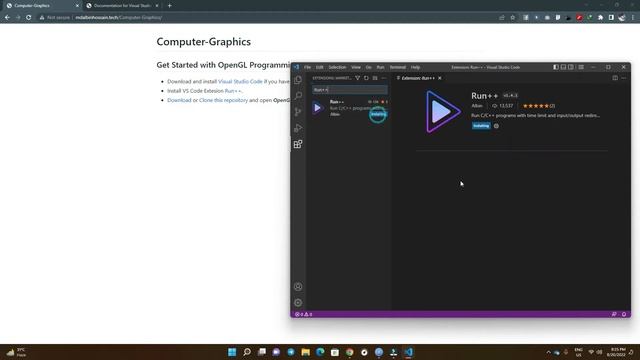Open the Edit menu in VS Code

[320, 67]
